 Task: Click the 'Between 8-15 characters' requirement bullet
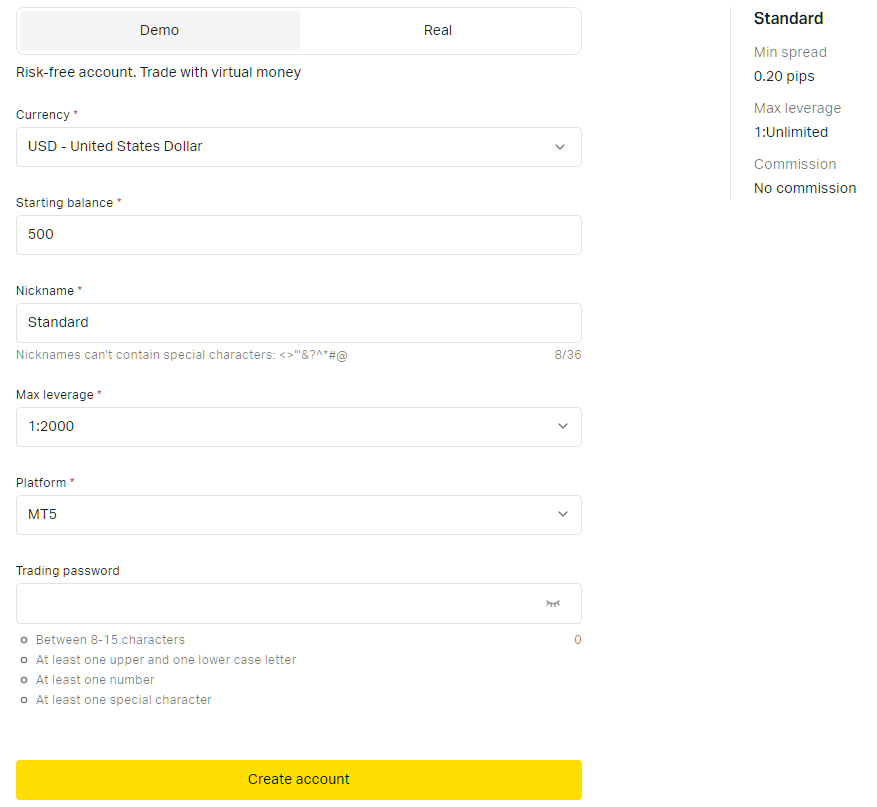tap(110, 640)
